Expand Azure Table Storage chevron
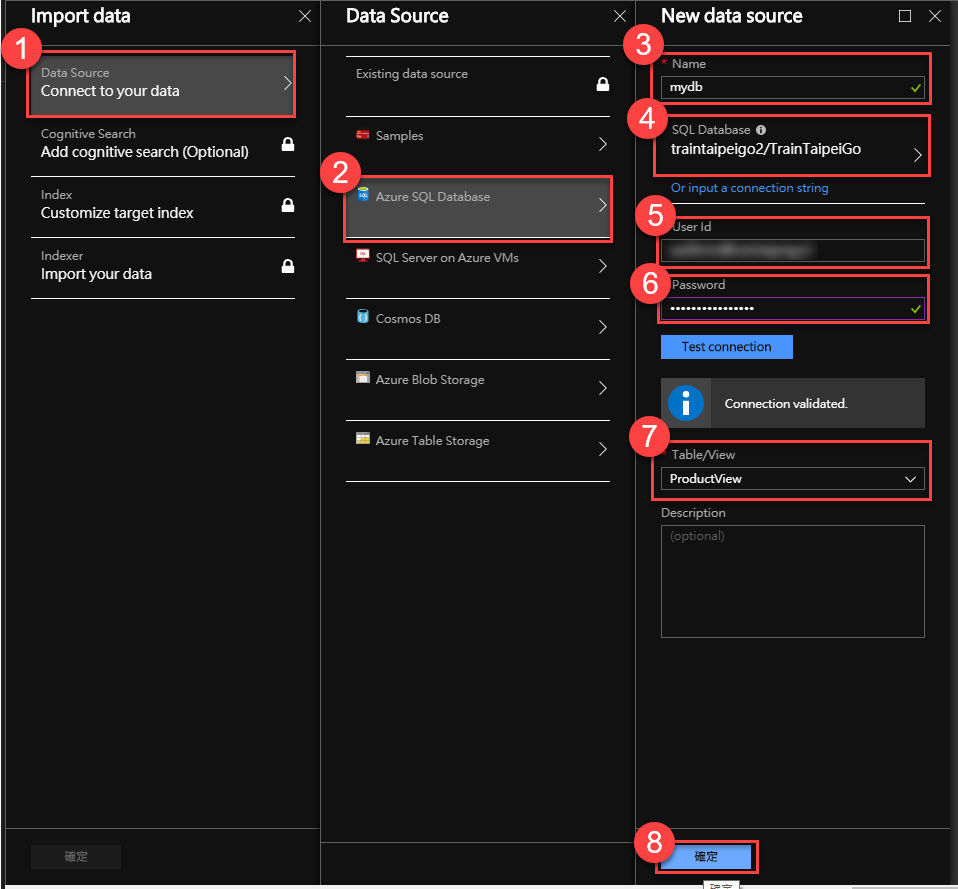 [602, 450]
